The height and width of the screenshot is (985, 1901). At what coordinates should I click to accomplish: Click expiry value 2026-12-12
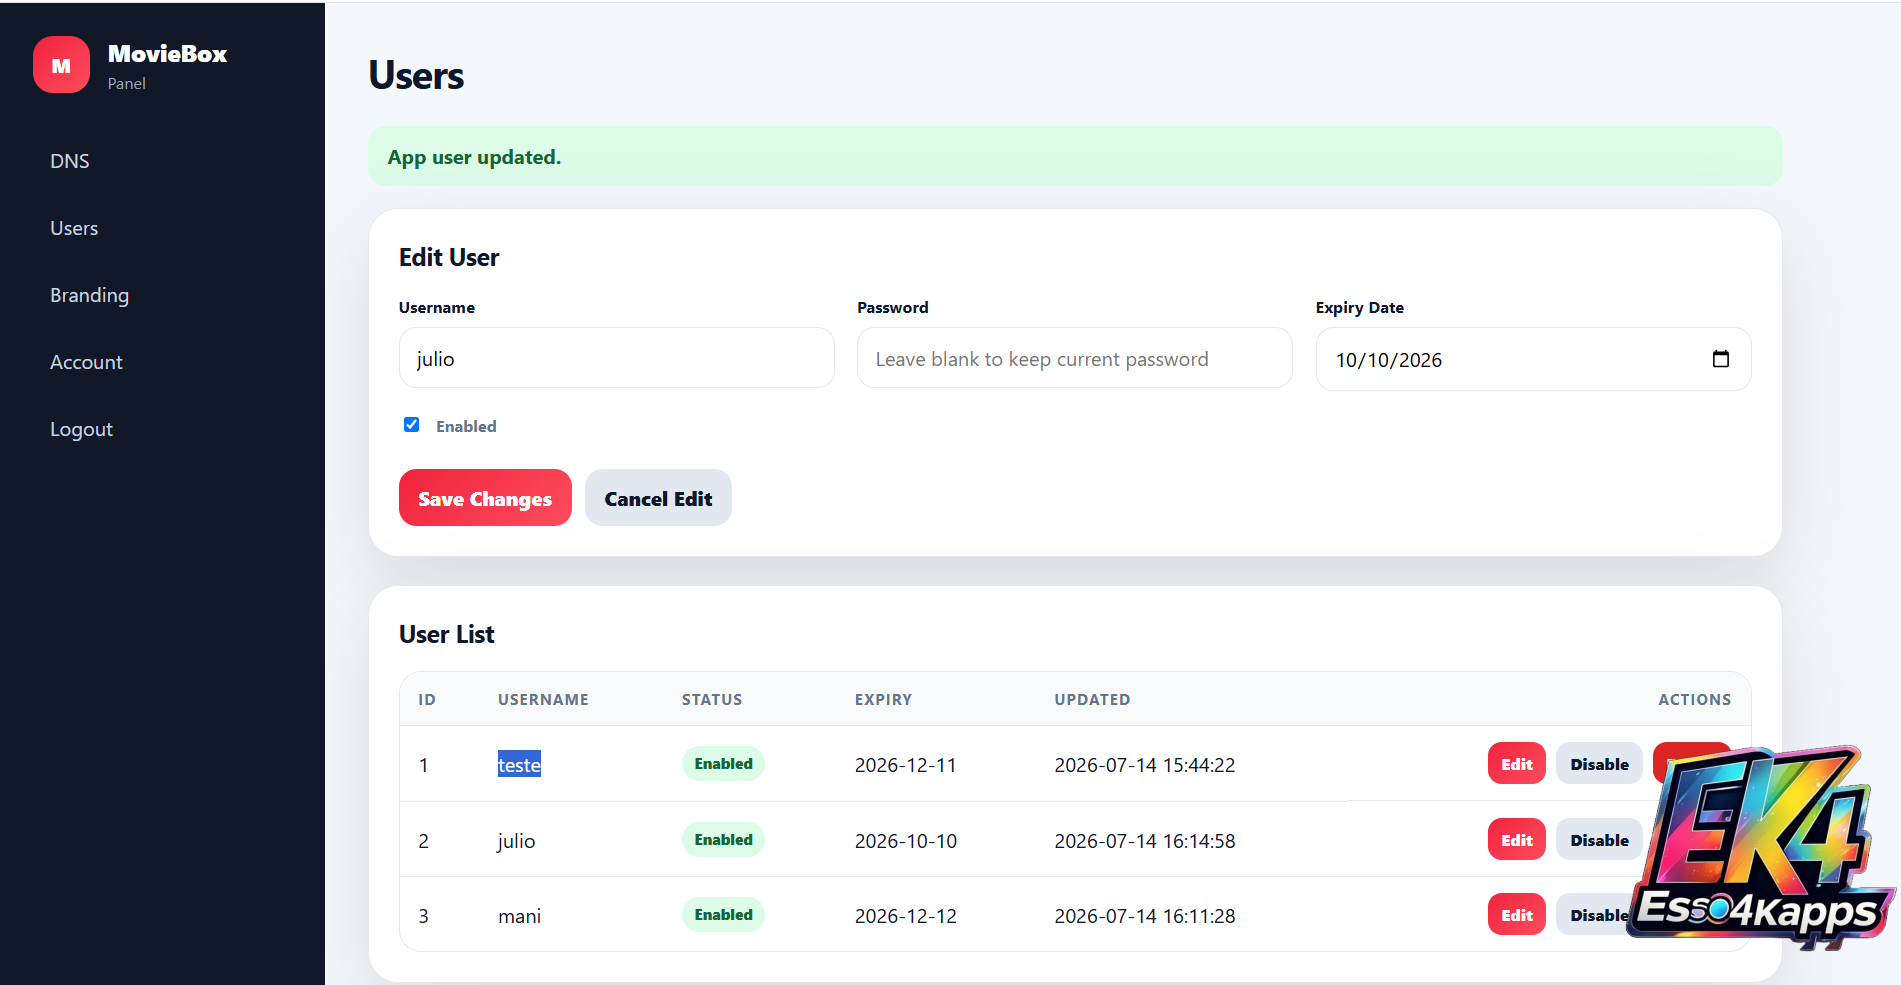tap(905, 916)
